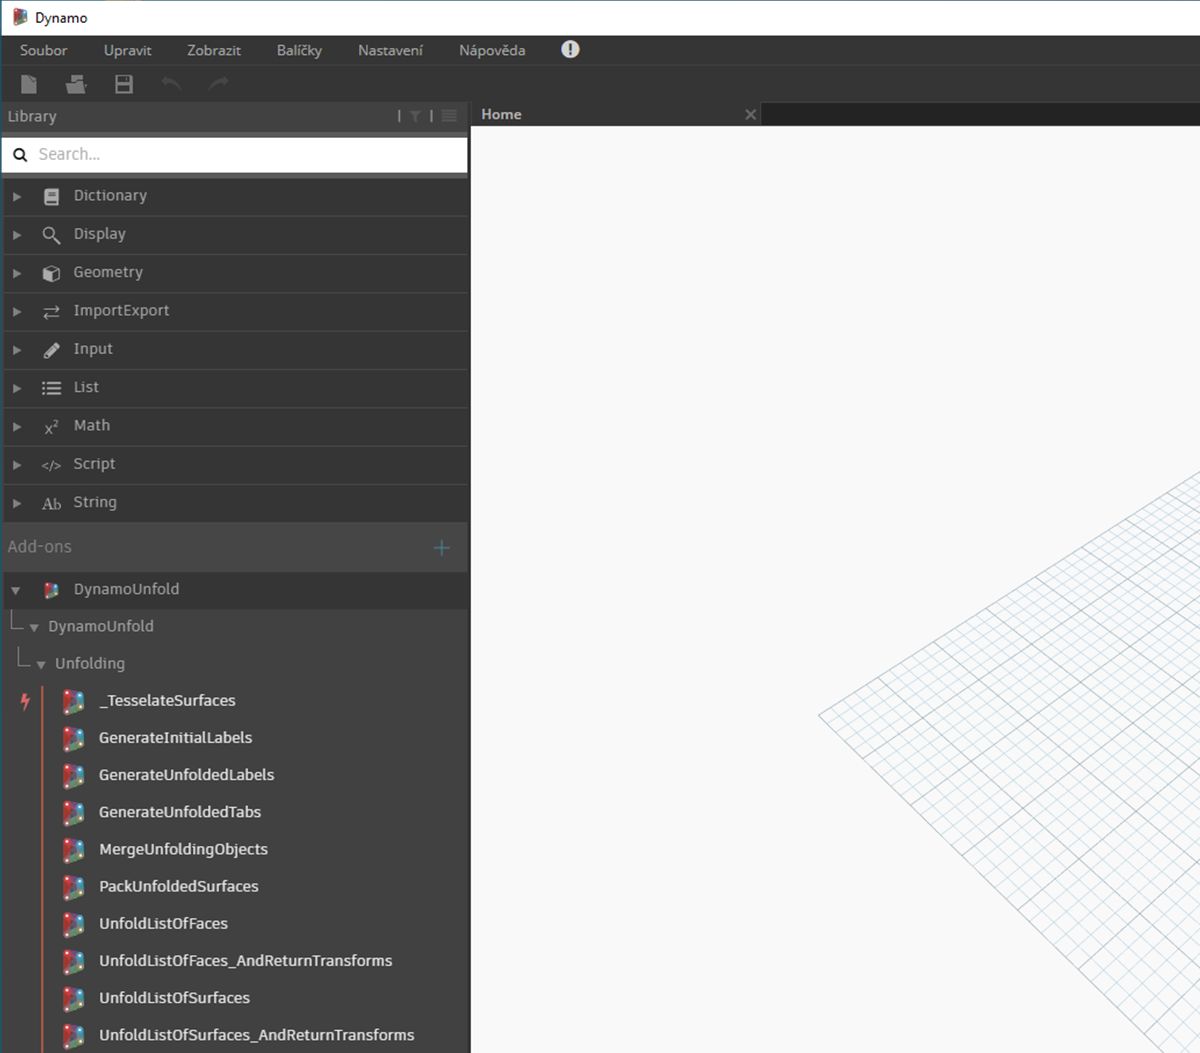The height and width of the screenshot is (1053, 1200).
Task: Select UnfoldListOfFaces_AndReturnTransforms node
Action: 245,961
